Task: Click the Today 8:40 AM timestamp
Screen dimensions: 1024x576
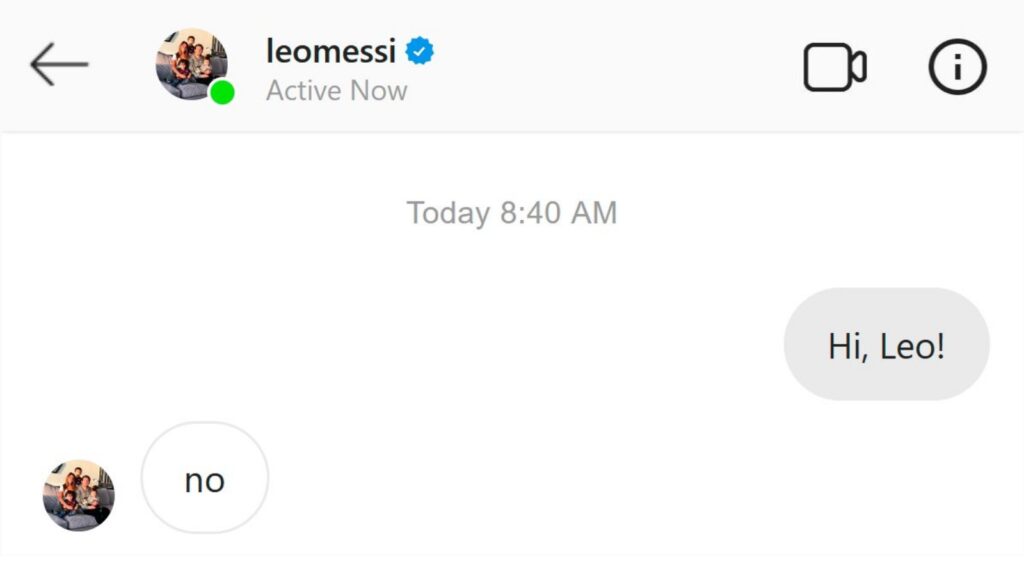Action: [x=512, y=213]
